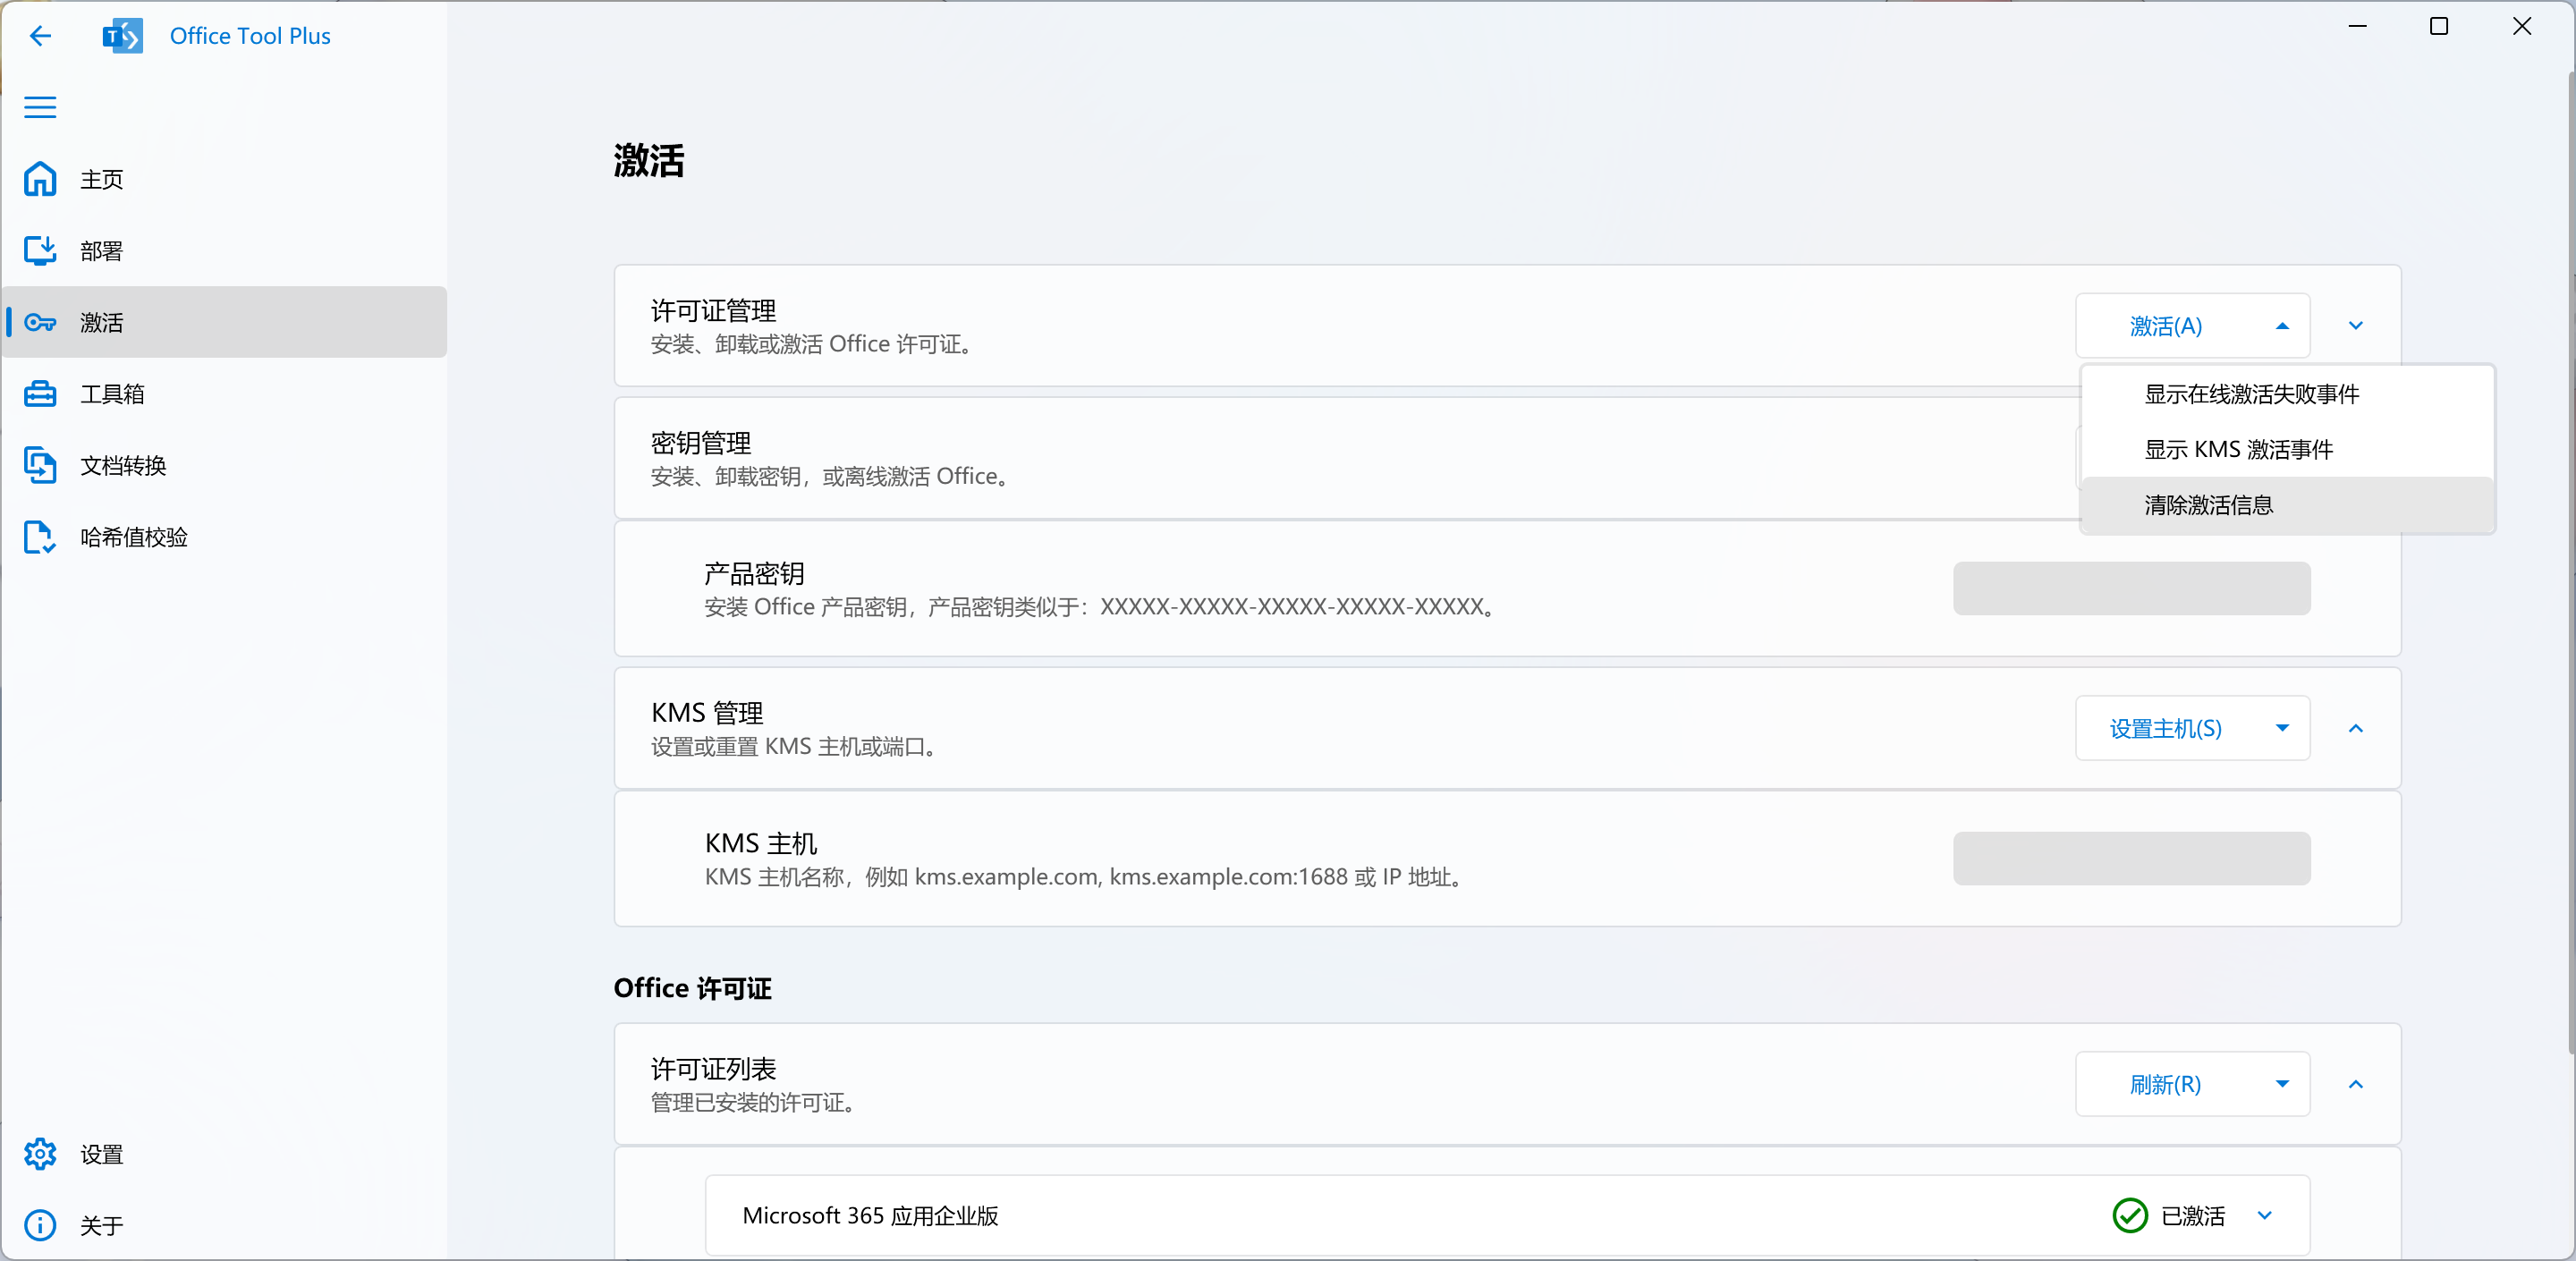Screen dimensions: 2576x1261
Task: Click the KMS 主机 input field
Action: (2131, 858)
